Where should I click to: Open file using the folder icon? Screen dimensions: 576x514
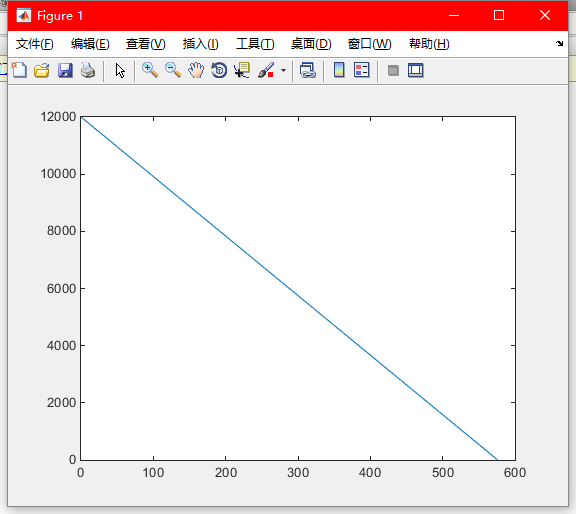pyautogui.click(x=42, y=70)
